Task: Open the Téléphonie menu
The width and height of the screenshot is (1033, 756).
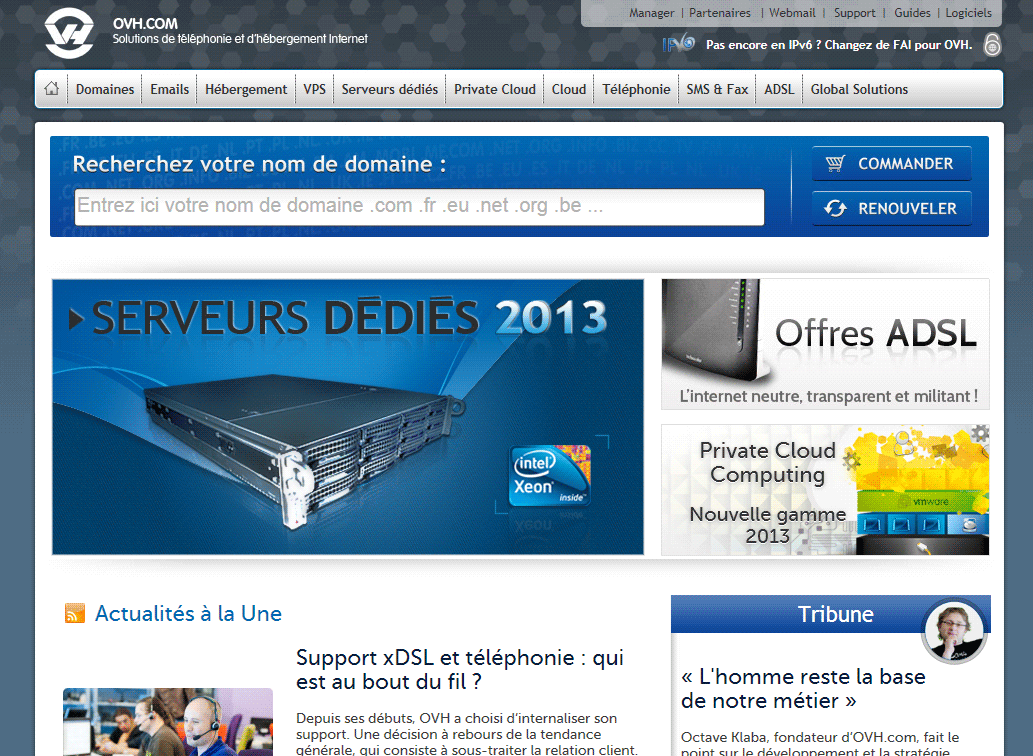Action: (x=636, y=89)
